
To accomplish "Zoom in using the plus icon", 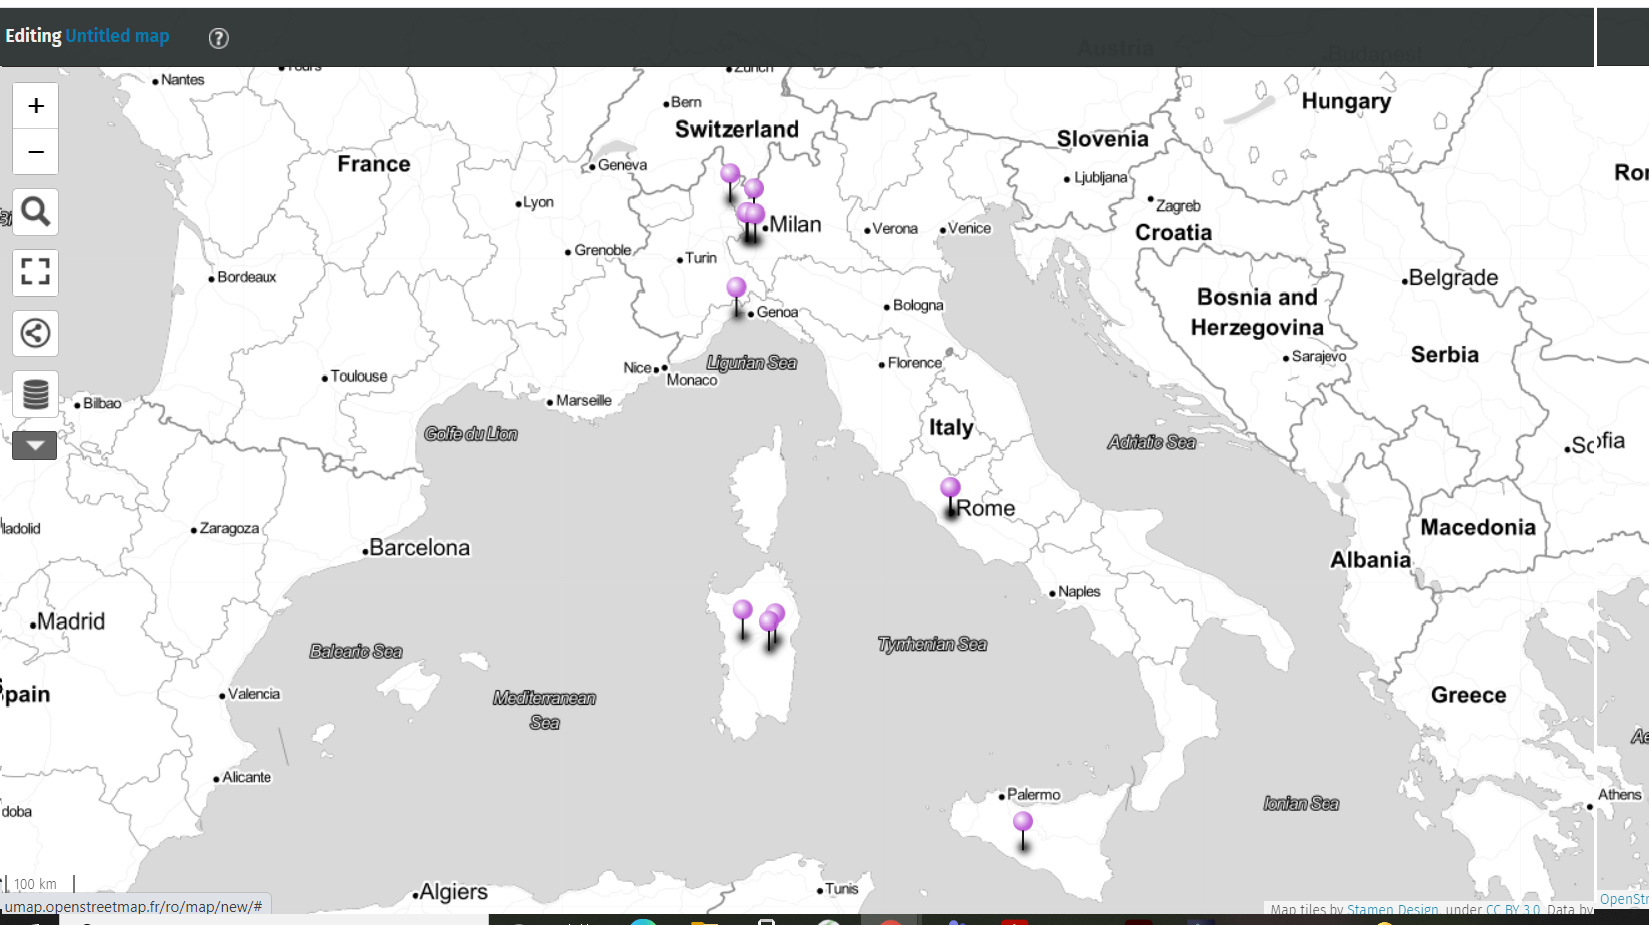I will [x=35, y=104].
